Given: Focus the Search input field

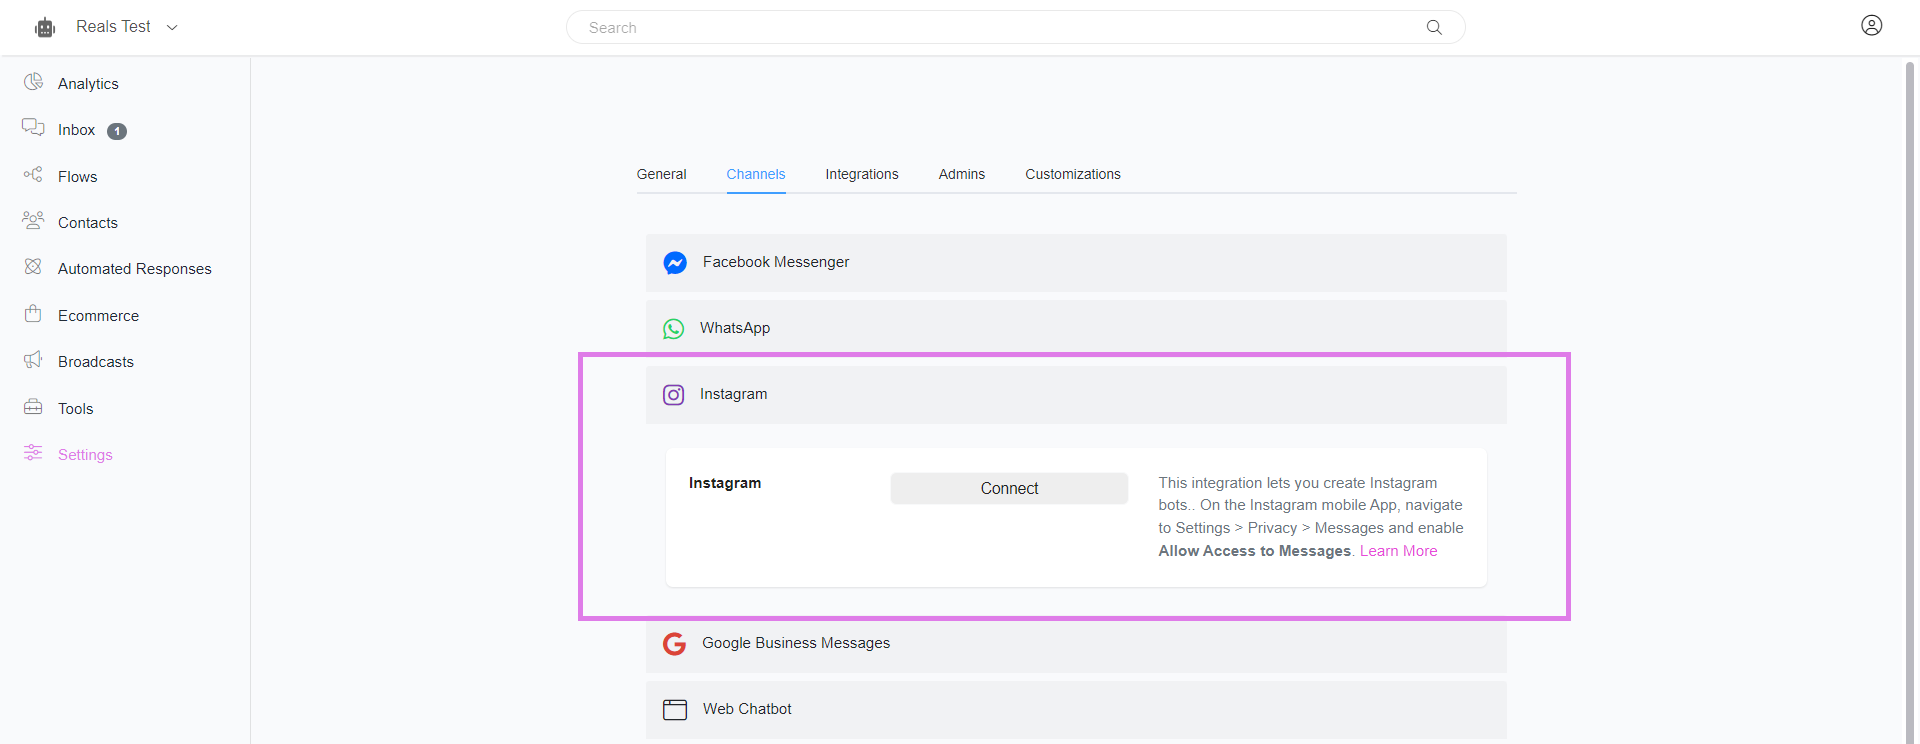Looking at the screenshot, I should (1015, 27).
